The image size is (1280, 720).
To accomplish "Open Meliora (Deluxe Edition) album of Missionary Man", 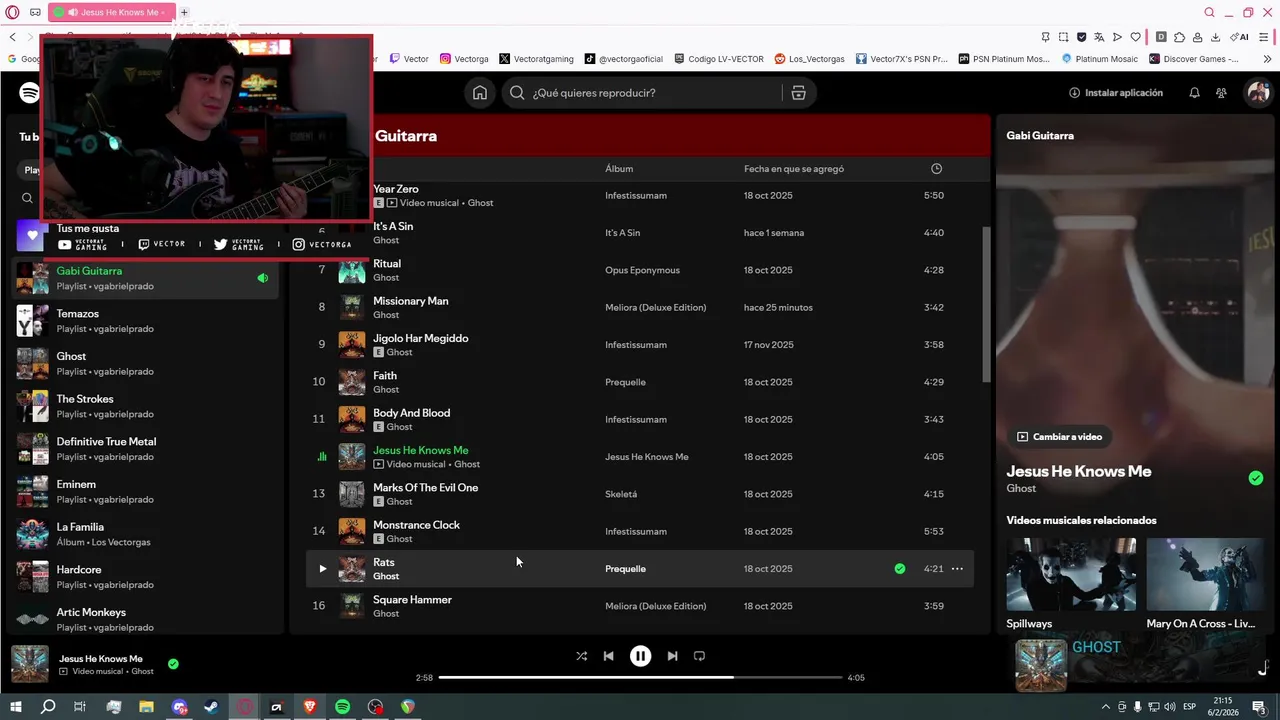I will click(655, 308).
